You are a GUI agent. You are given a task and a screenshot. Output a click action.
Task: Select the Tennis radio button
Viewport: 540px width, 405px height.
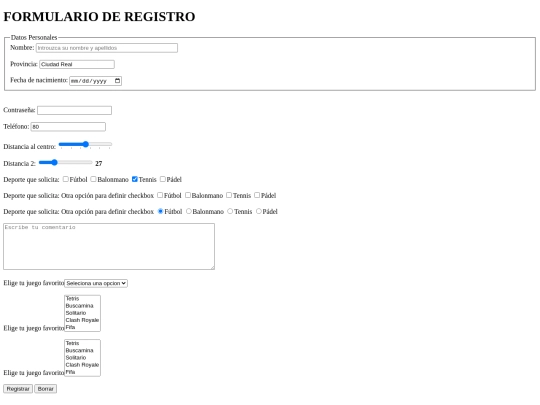click(230, 211)
